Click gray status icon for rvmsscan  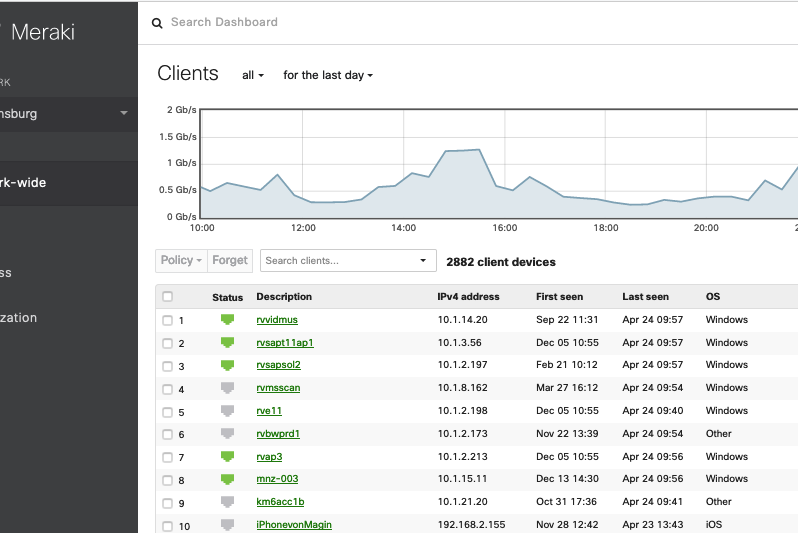coord(227,388)
